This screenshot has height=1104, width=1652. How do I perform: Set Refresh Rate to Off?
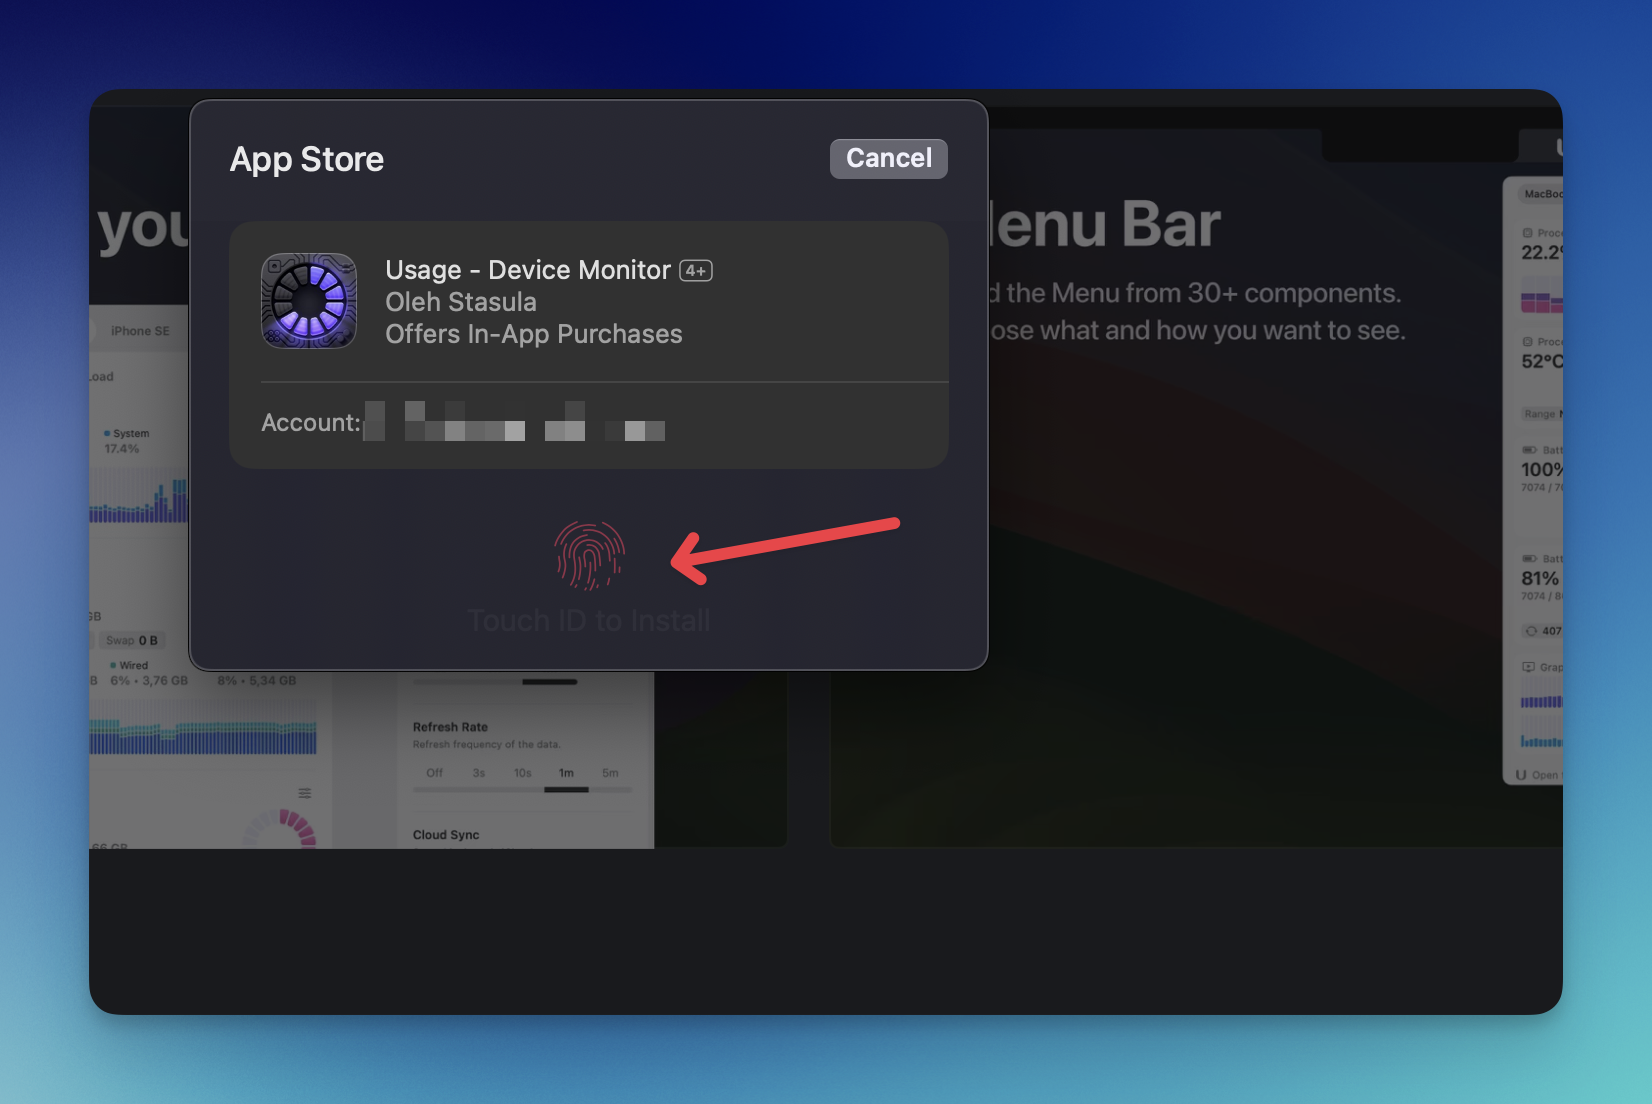(x=434, y=773)
